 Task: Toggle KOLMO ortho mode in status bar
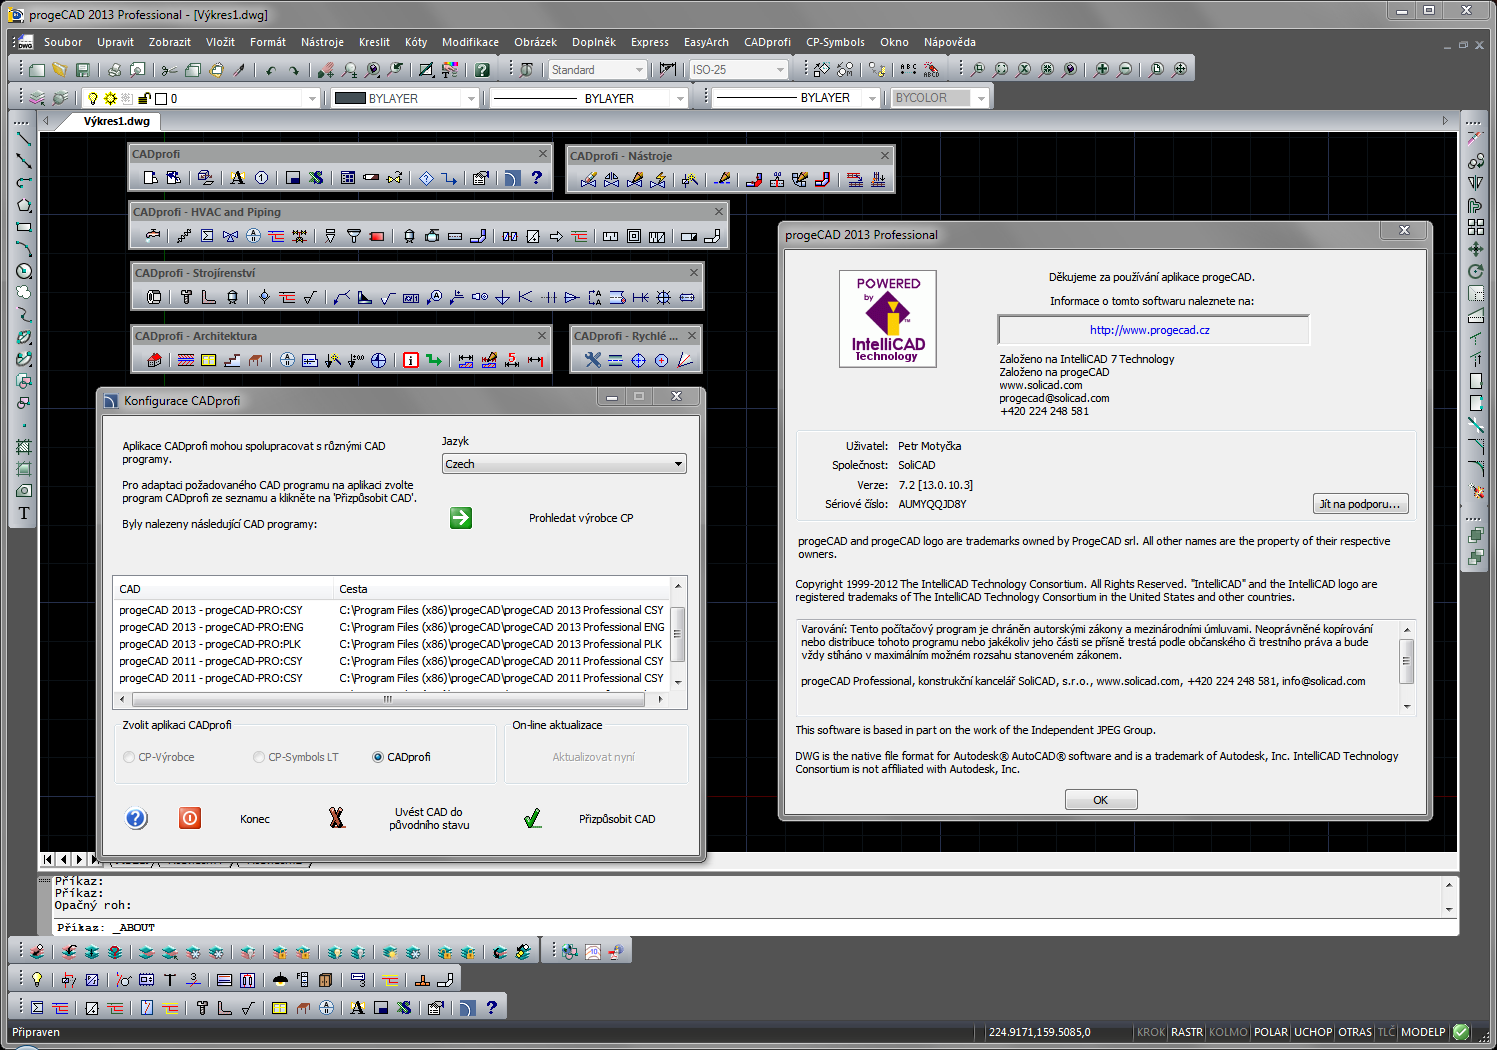[x=1228, y=1032]
